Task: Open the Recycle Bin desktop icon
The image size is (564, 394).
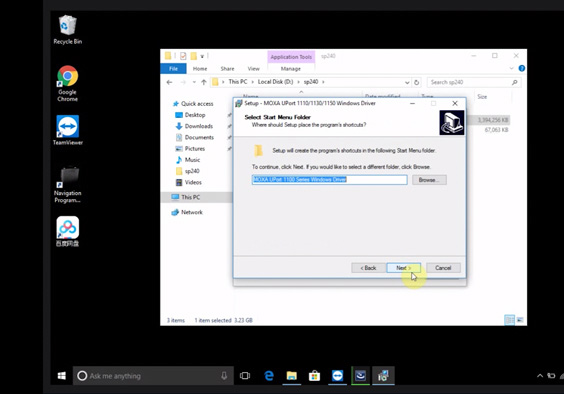Action: pyautogui.click(x=67, y=30)
